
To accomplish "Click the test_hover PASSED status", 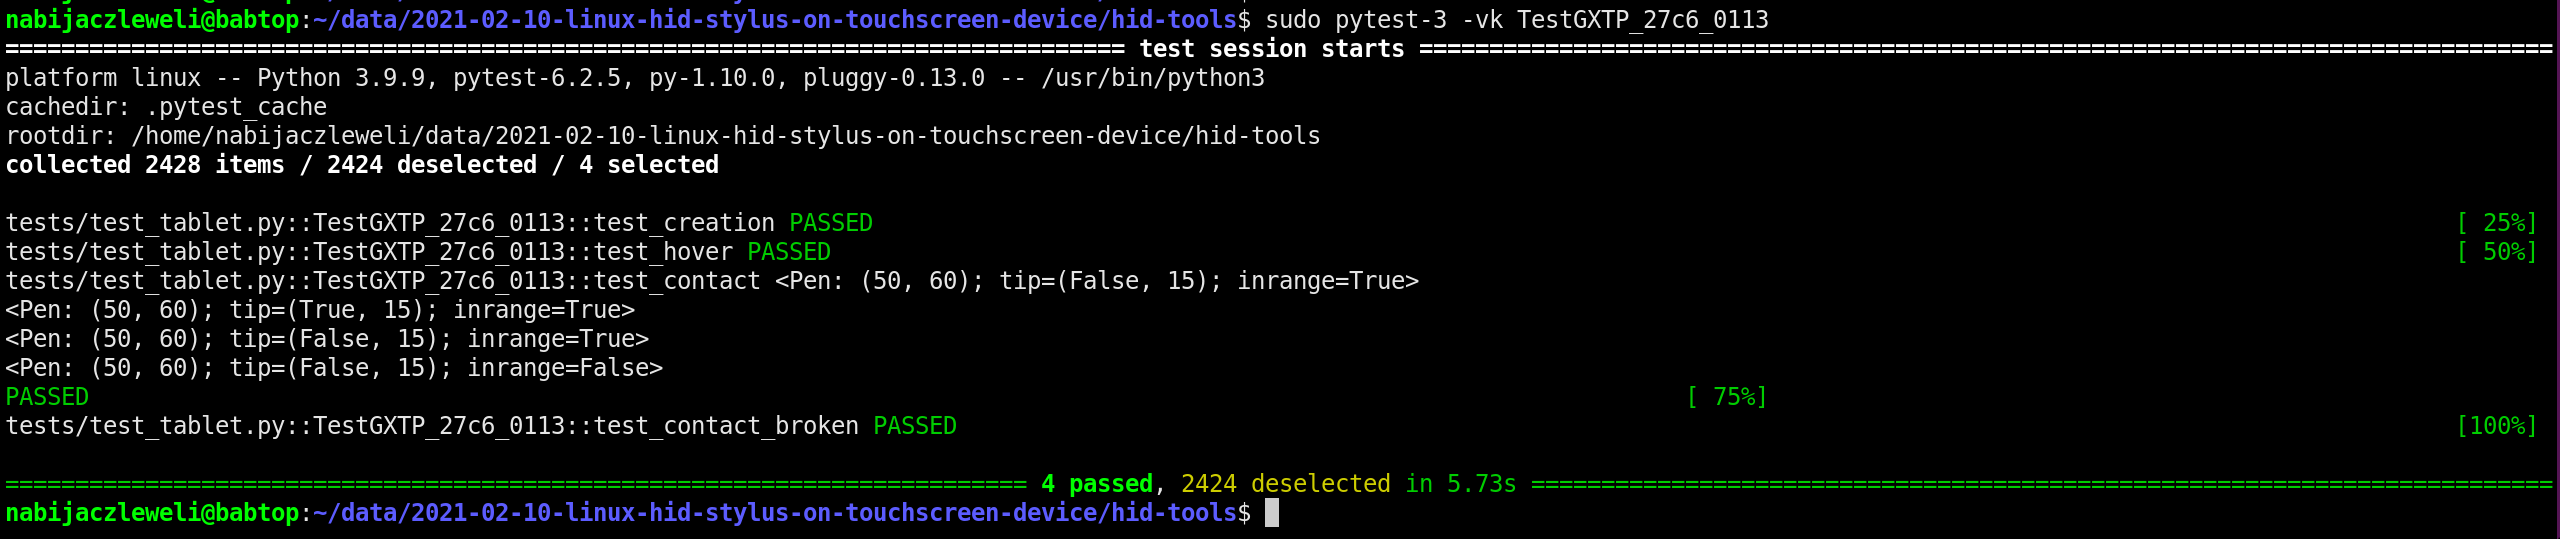I will [788, 252].
